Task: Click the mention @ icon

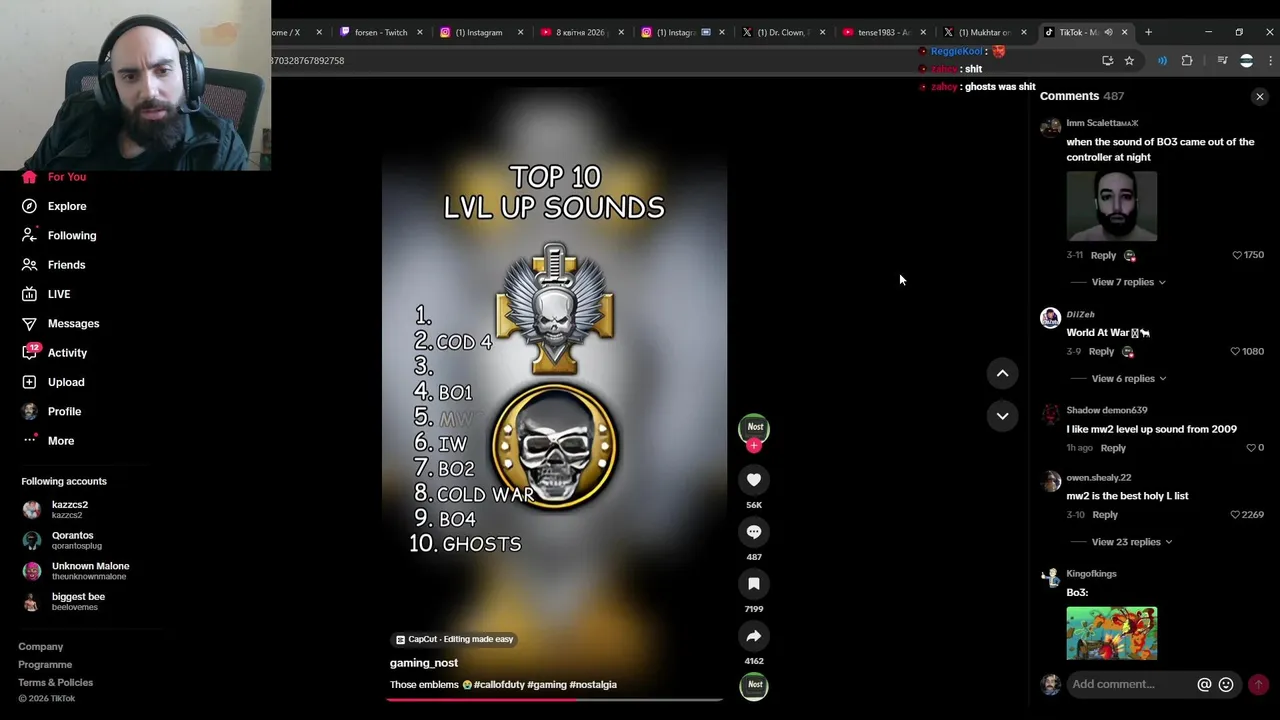Action: pos(1204,685)
